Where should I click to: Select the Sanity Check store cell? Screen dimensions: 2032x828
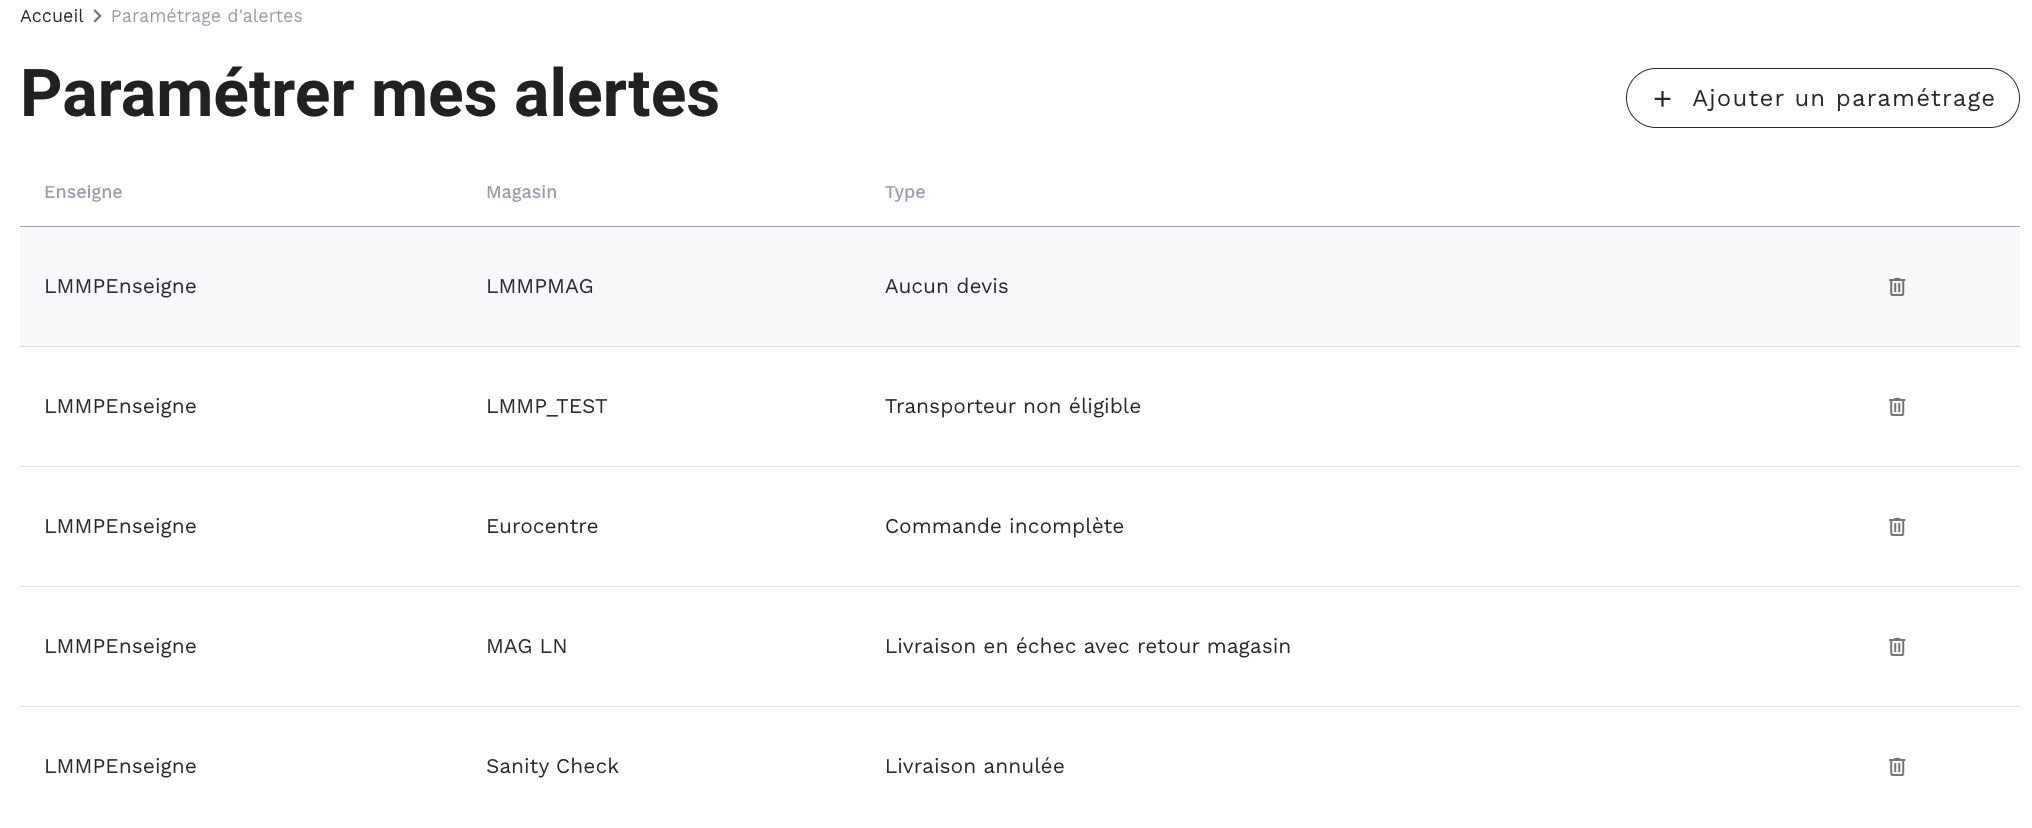pyautogui.click(x=552, y=767)
